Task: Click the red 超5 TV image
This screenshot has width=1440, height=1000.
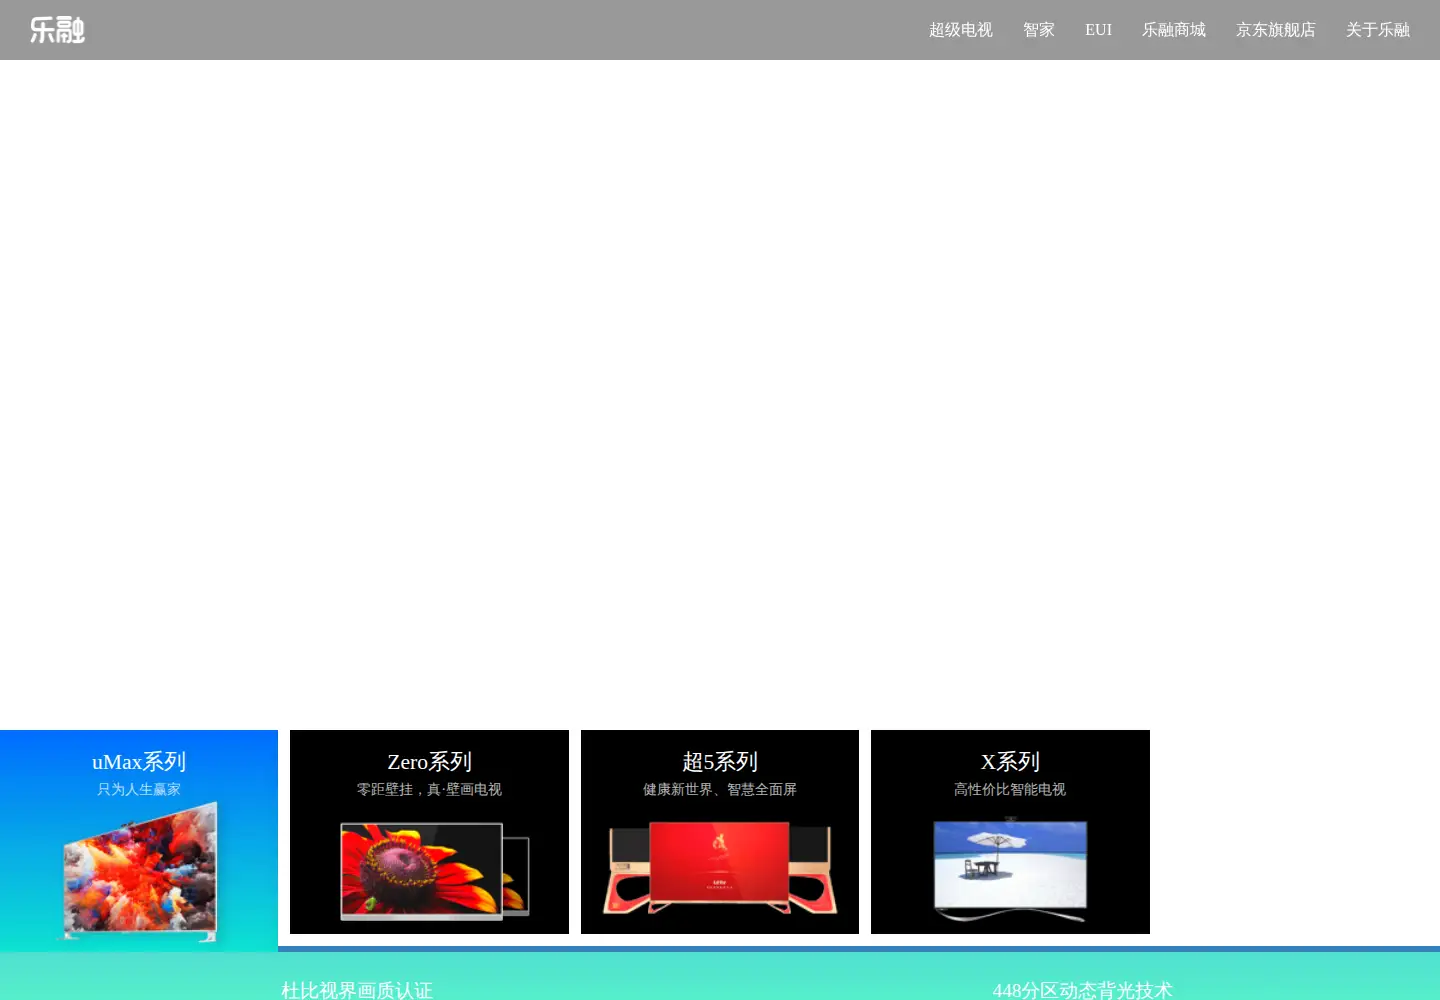Action: 720,867
